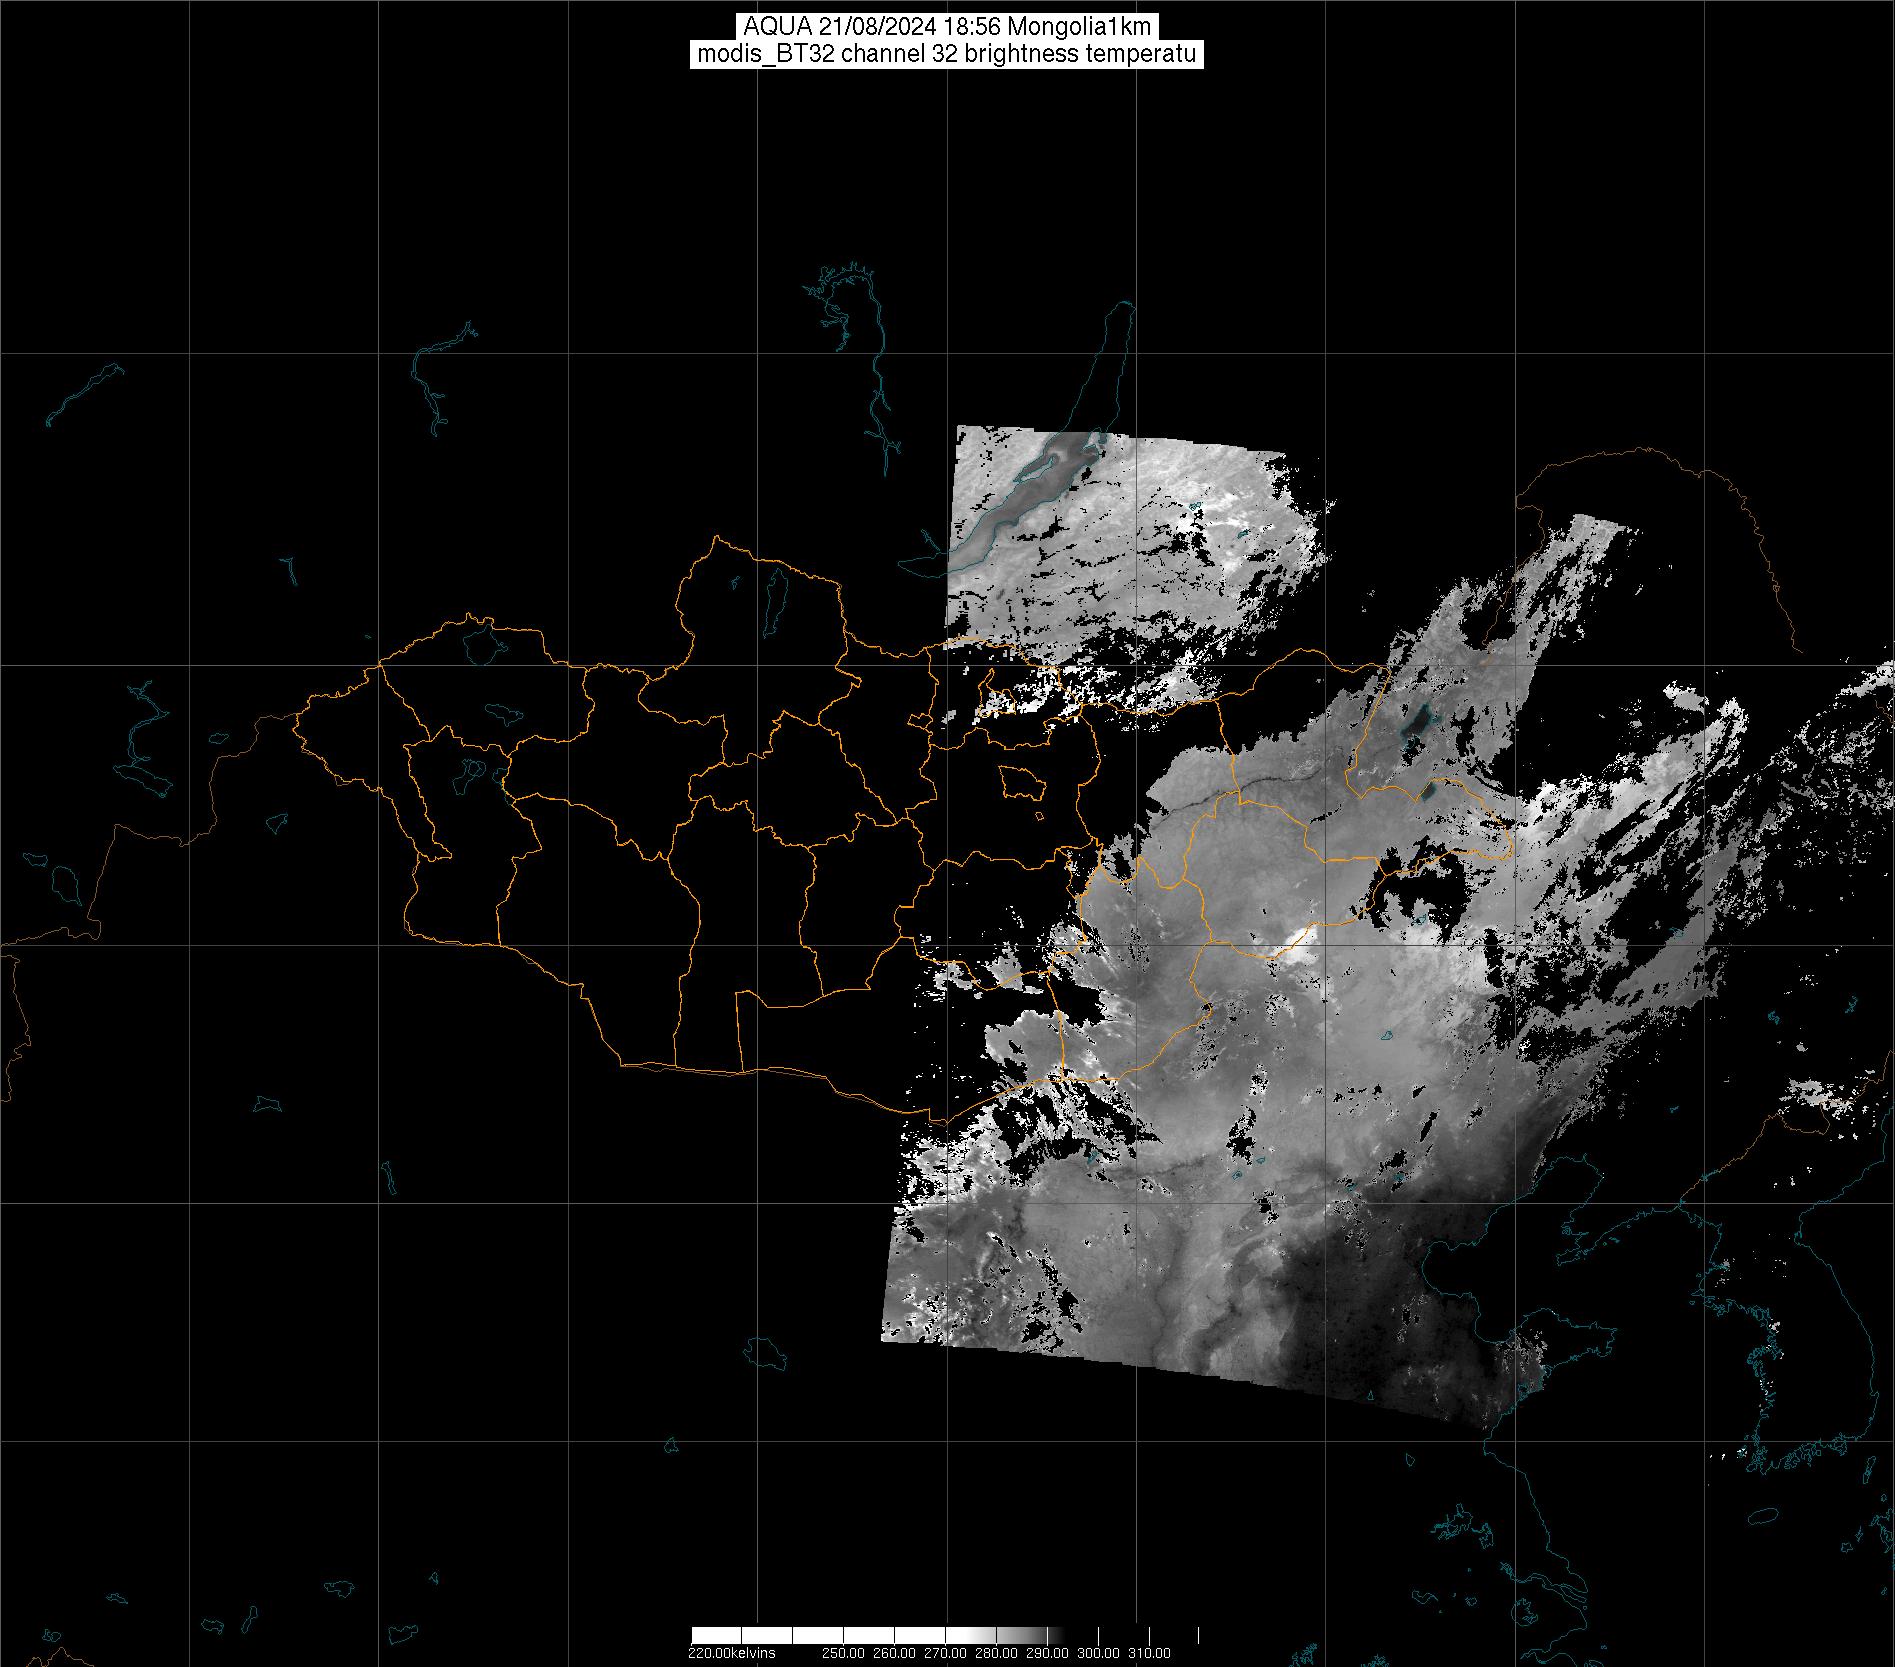Click the 290.00 label on the colorbar
This screenshot has height=1667, width=1895.
pos(1047,1653)
